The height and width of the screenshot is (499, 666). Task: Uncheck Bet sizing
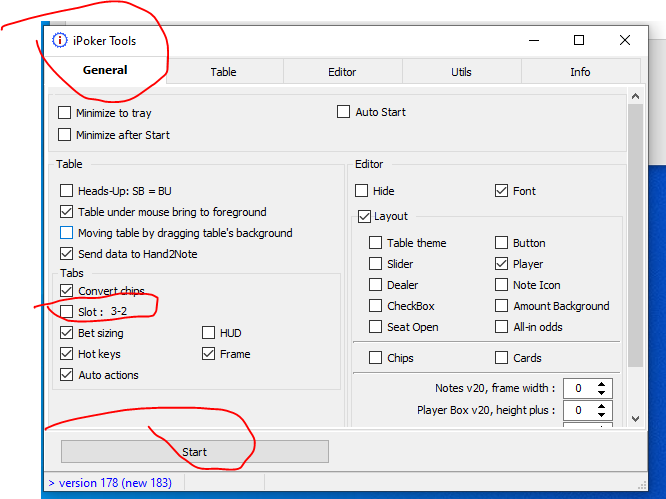point(66,333)
